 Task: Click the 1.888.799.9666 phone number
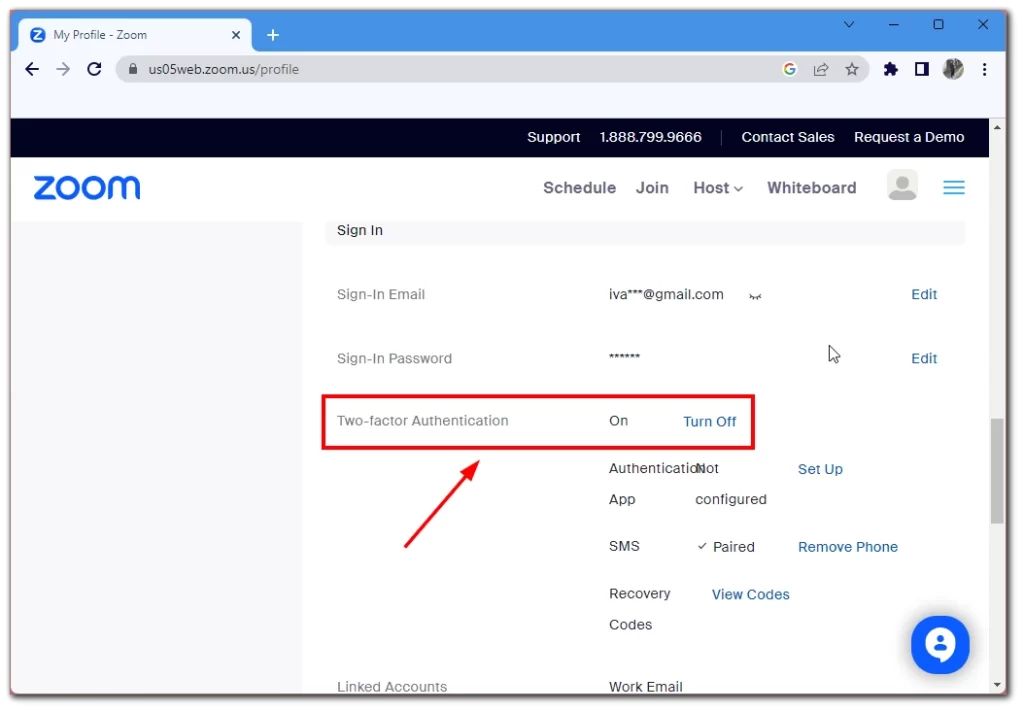tap(650, 137)
